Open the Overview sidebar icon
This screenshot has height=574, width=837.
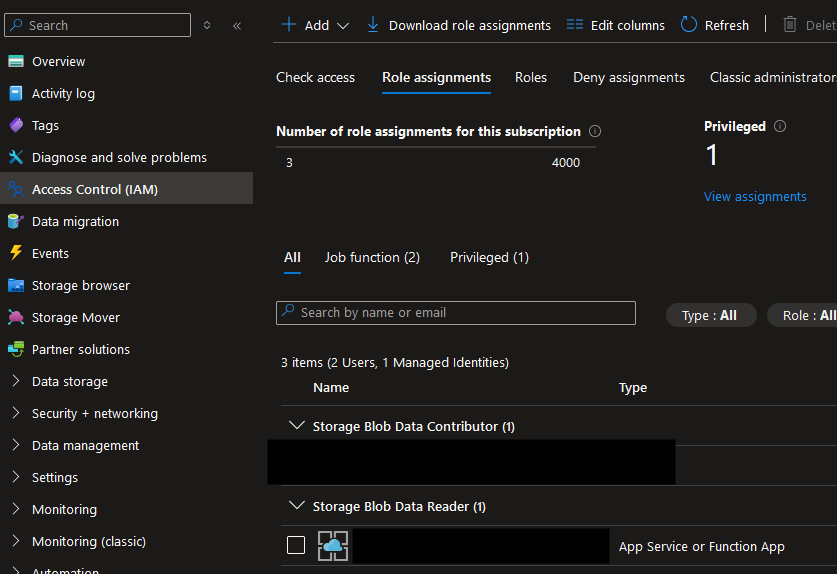(15, 62)
